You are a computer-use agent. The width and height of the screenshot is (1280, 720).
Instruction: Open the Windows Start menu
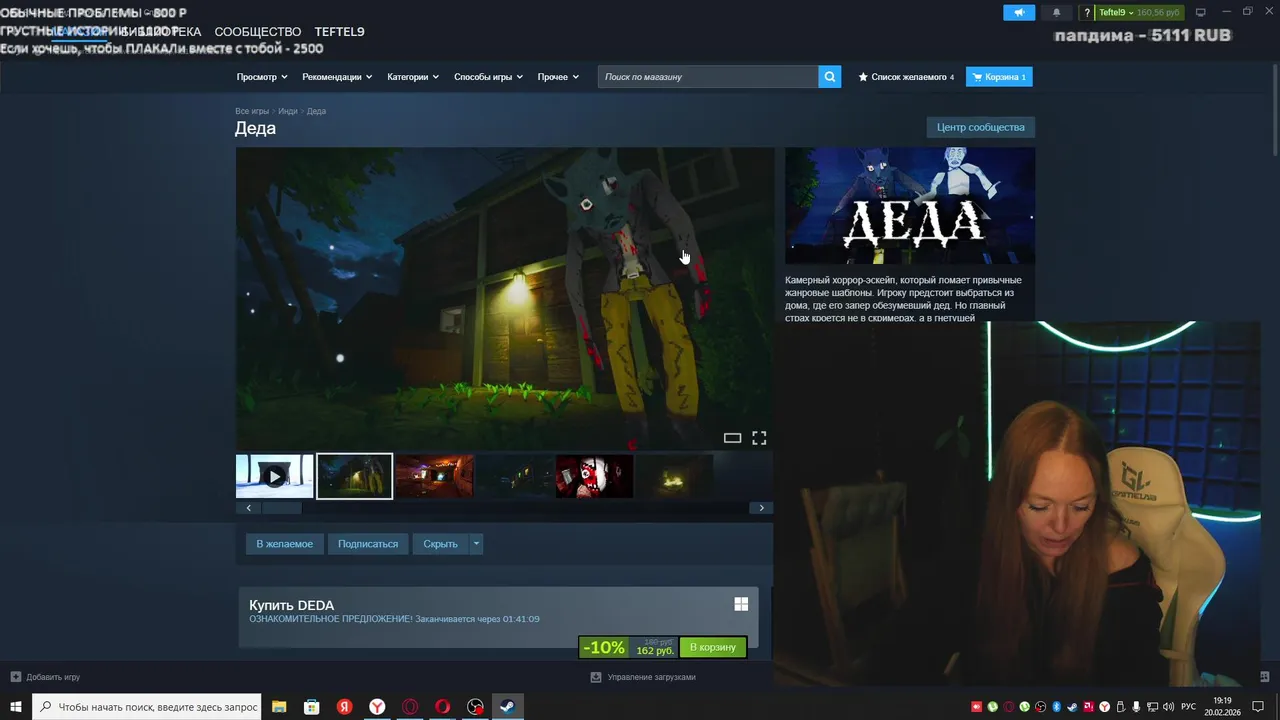click(16, 707)
